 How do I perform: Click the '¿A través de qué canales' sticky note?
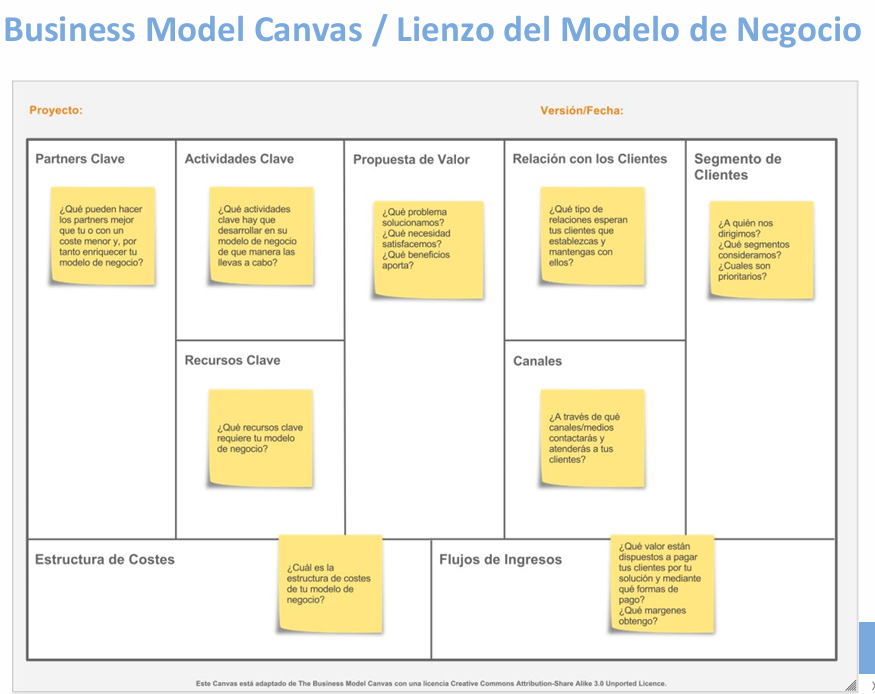593,438
